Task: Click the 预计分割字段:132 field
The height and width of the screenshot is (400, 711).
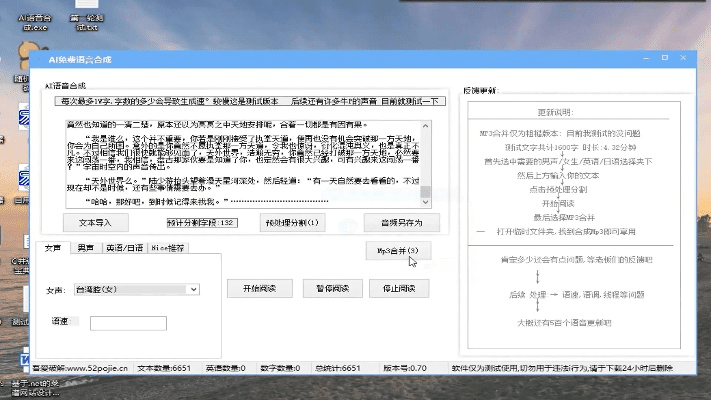Action: point(202,223)
